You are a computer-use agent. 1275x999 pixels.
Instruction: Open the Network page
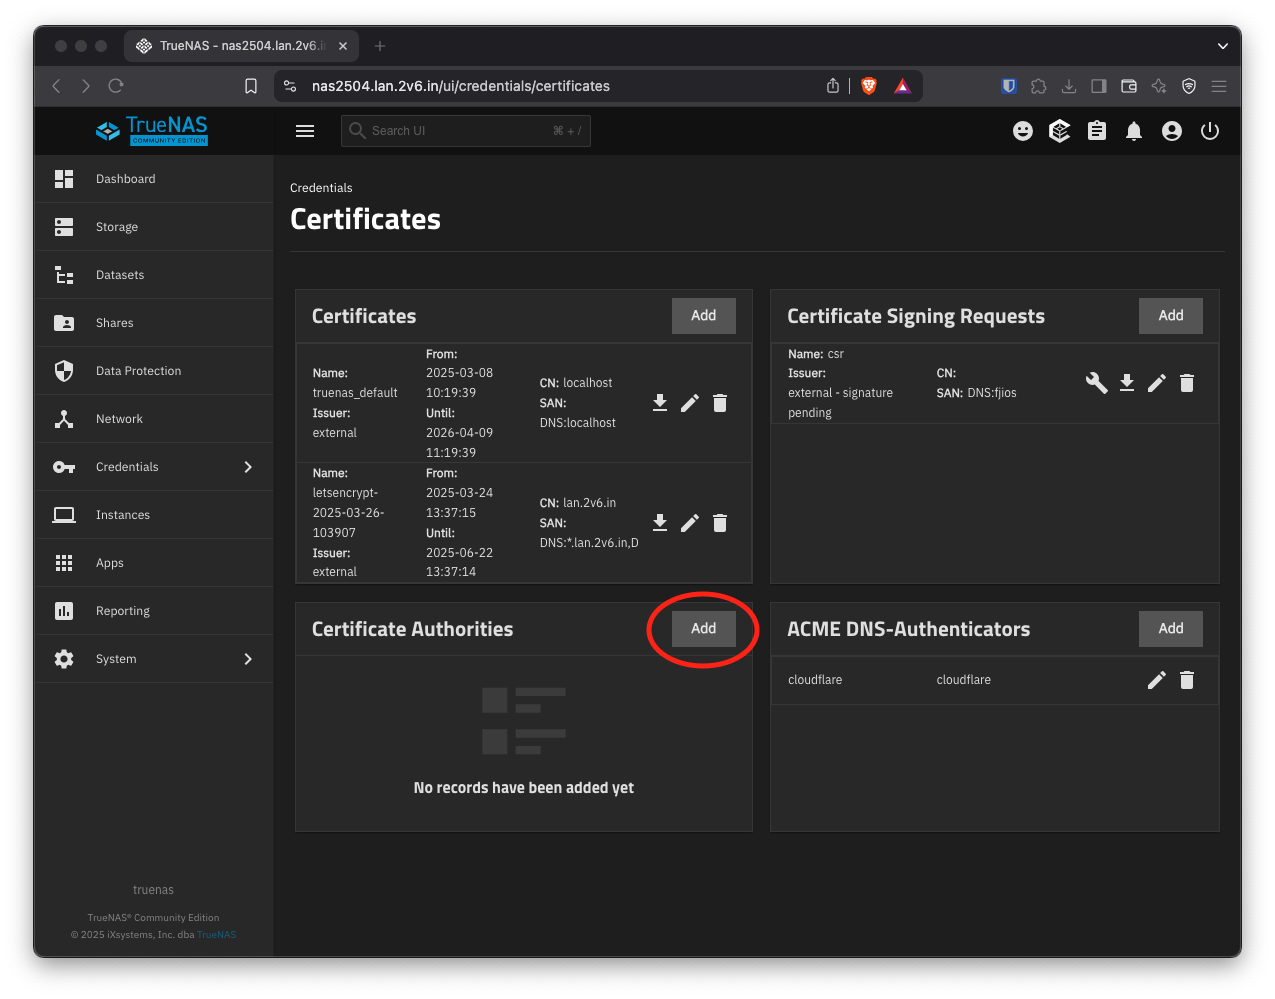(x=154, y=419)
